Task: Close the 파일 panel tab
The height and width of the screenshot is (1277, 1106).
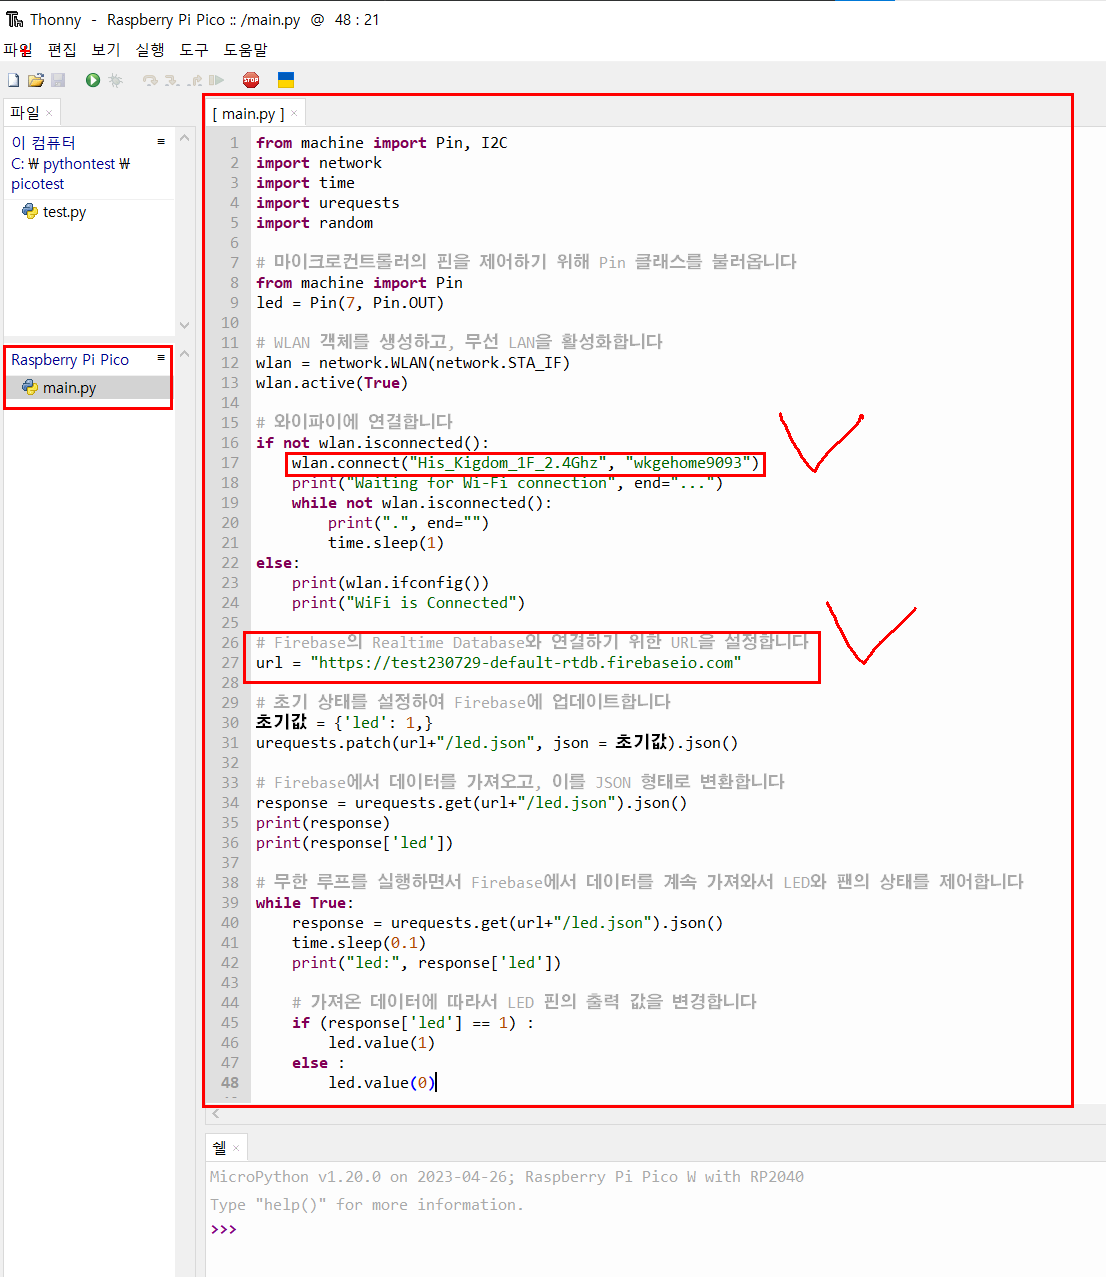Action: coord(49,113)
